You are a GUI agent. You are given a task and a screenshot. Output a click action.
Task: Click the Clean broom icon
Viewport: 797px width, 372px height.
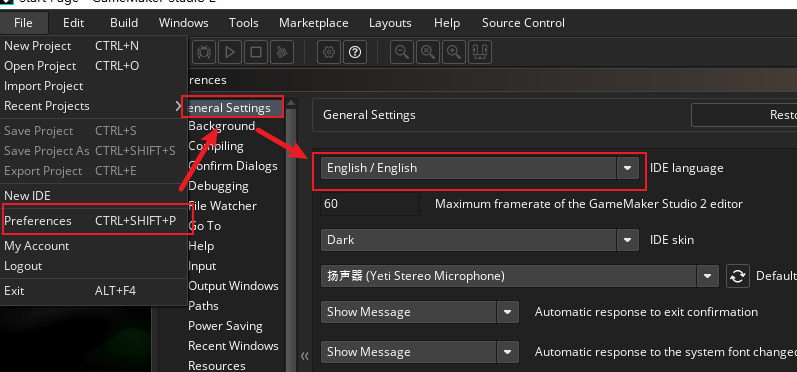point(282,52)
